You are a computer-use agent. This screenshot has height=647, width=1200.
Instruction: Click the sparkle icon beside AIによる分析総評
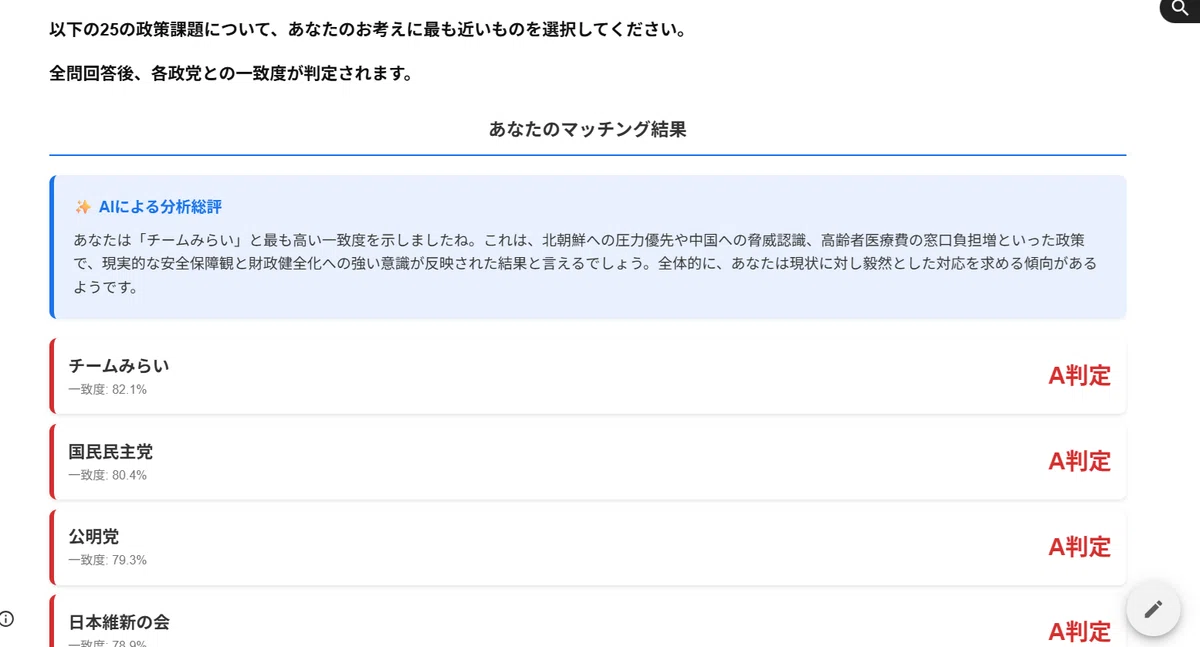pos(83,207)
